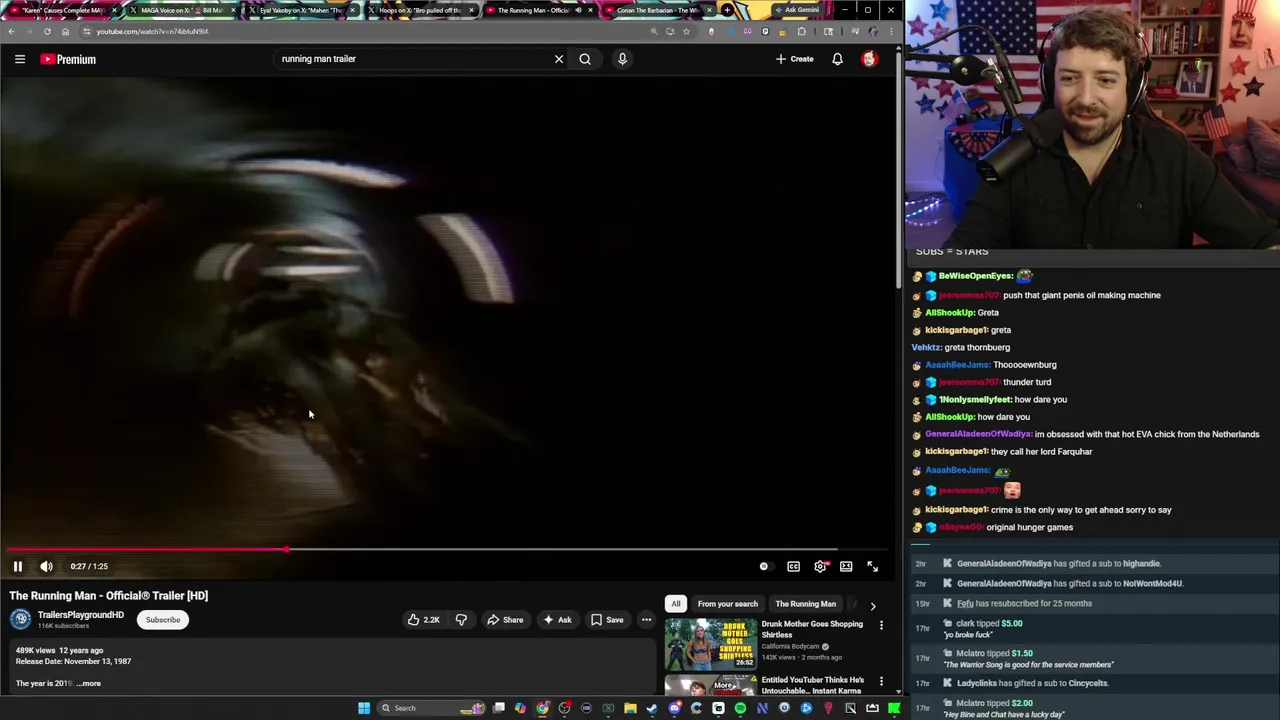
Task: Open the notifications bell
Action: [837, 59]
